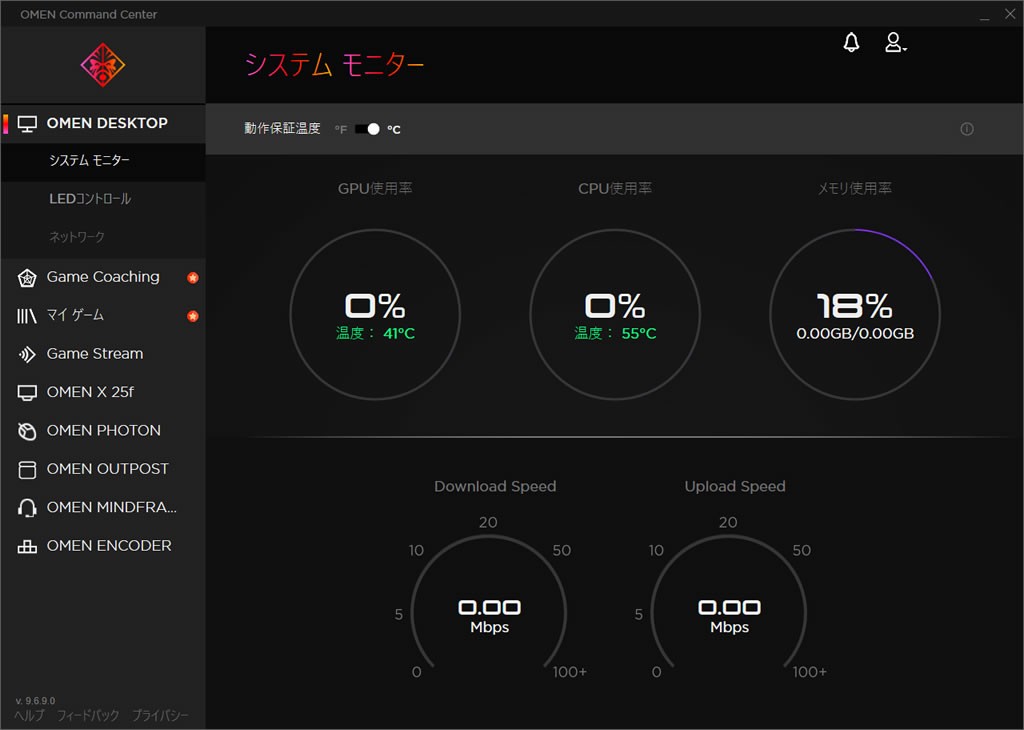This screenshot has width=1024, height=730.
Task: Click the ヘルプ link
Action: pos(29,716)
